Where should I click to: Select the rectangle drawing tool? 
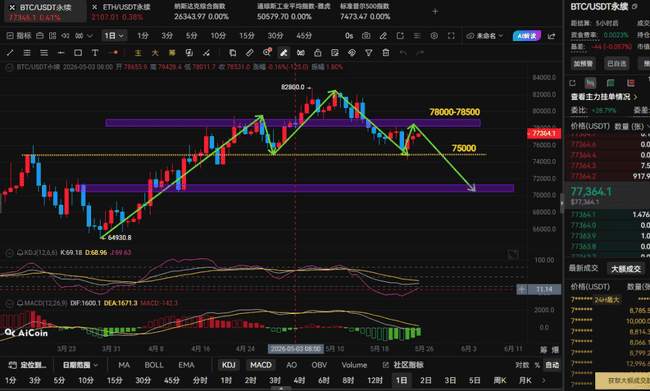78,53
